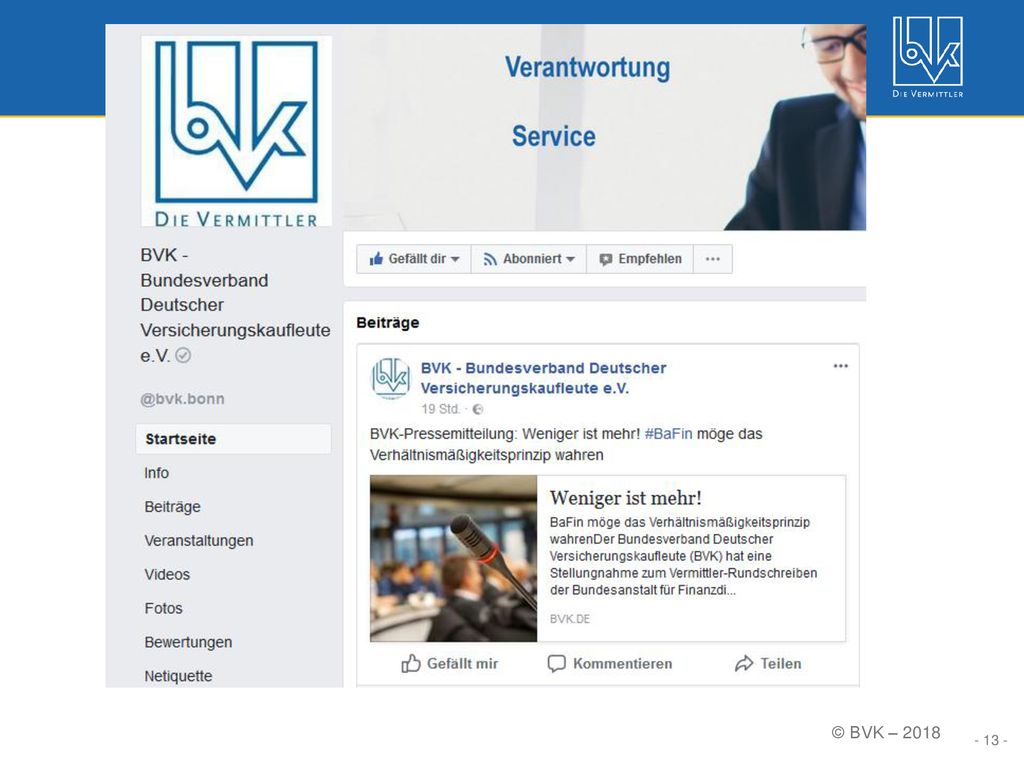The image size is (1024, 768).
Task: Click the thumbs-up Gefällt mir icon
Action: click(x=411, y=664)
